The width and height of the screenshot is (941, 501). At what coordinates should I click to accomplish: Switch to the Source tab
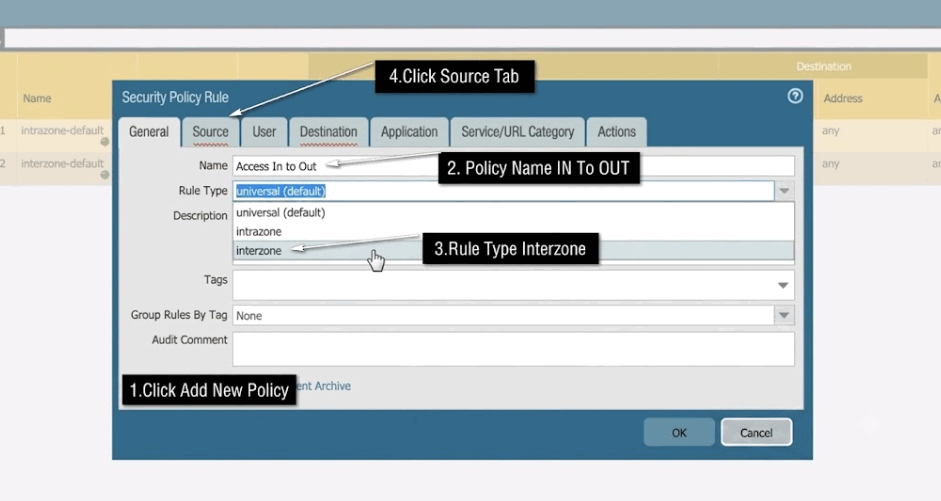(210, 132)
